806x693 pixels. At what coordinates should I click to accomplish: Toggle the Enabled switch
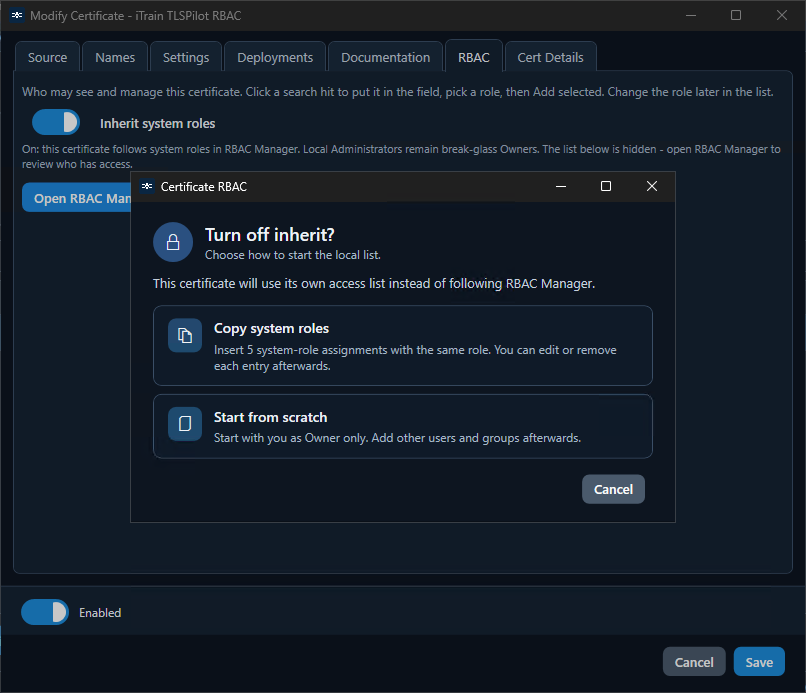tap(45, 612)
